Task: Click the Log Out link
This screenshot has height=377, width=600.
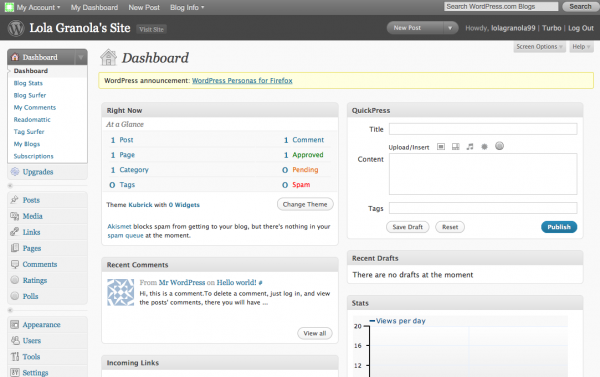Action: point(581,28)
